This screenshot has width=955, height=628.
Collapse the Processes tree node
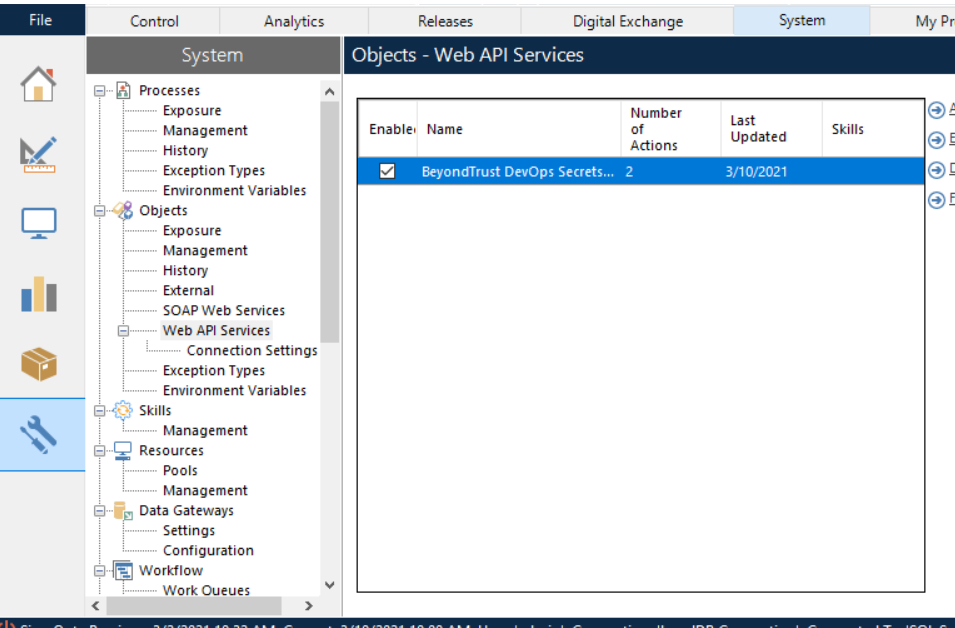(x=99, y=91)
